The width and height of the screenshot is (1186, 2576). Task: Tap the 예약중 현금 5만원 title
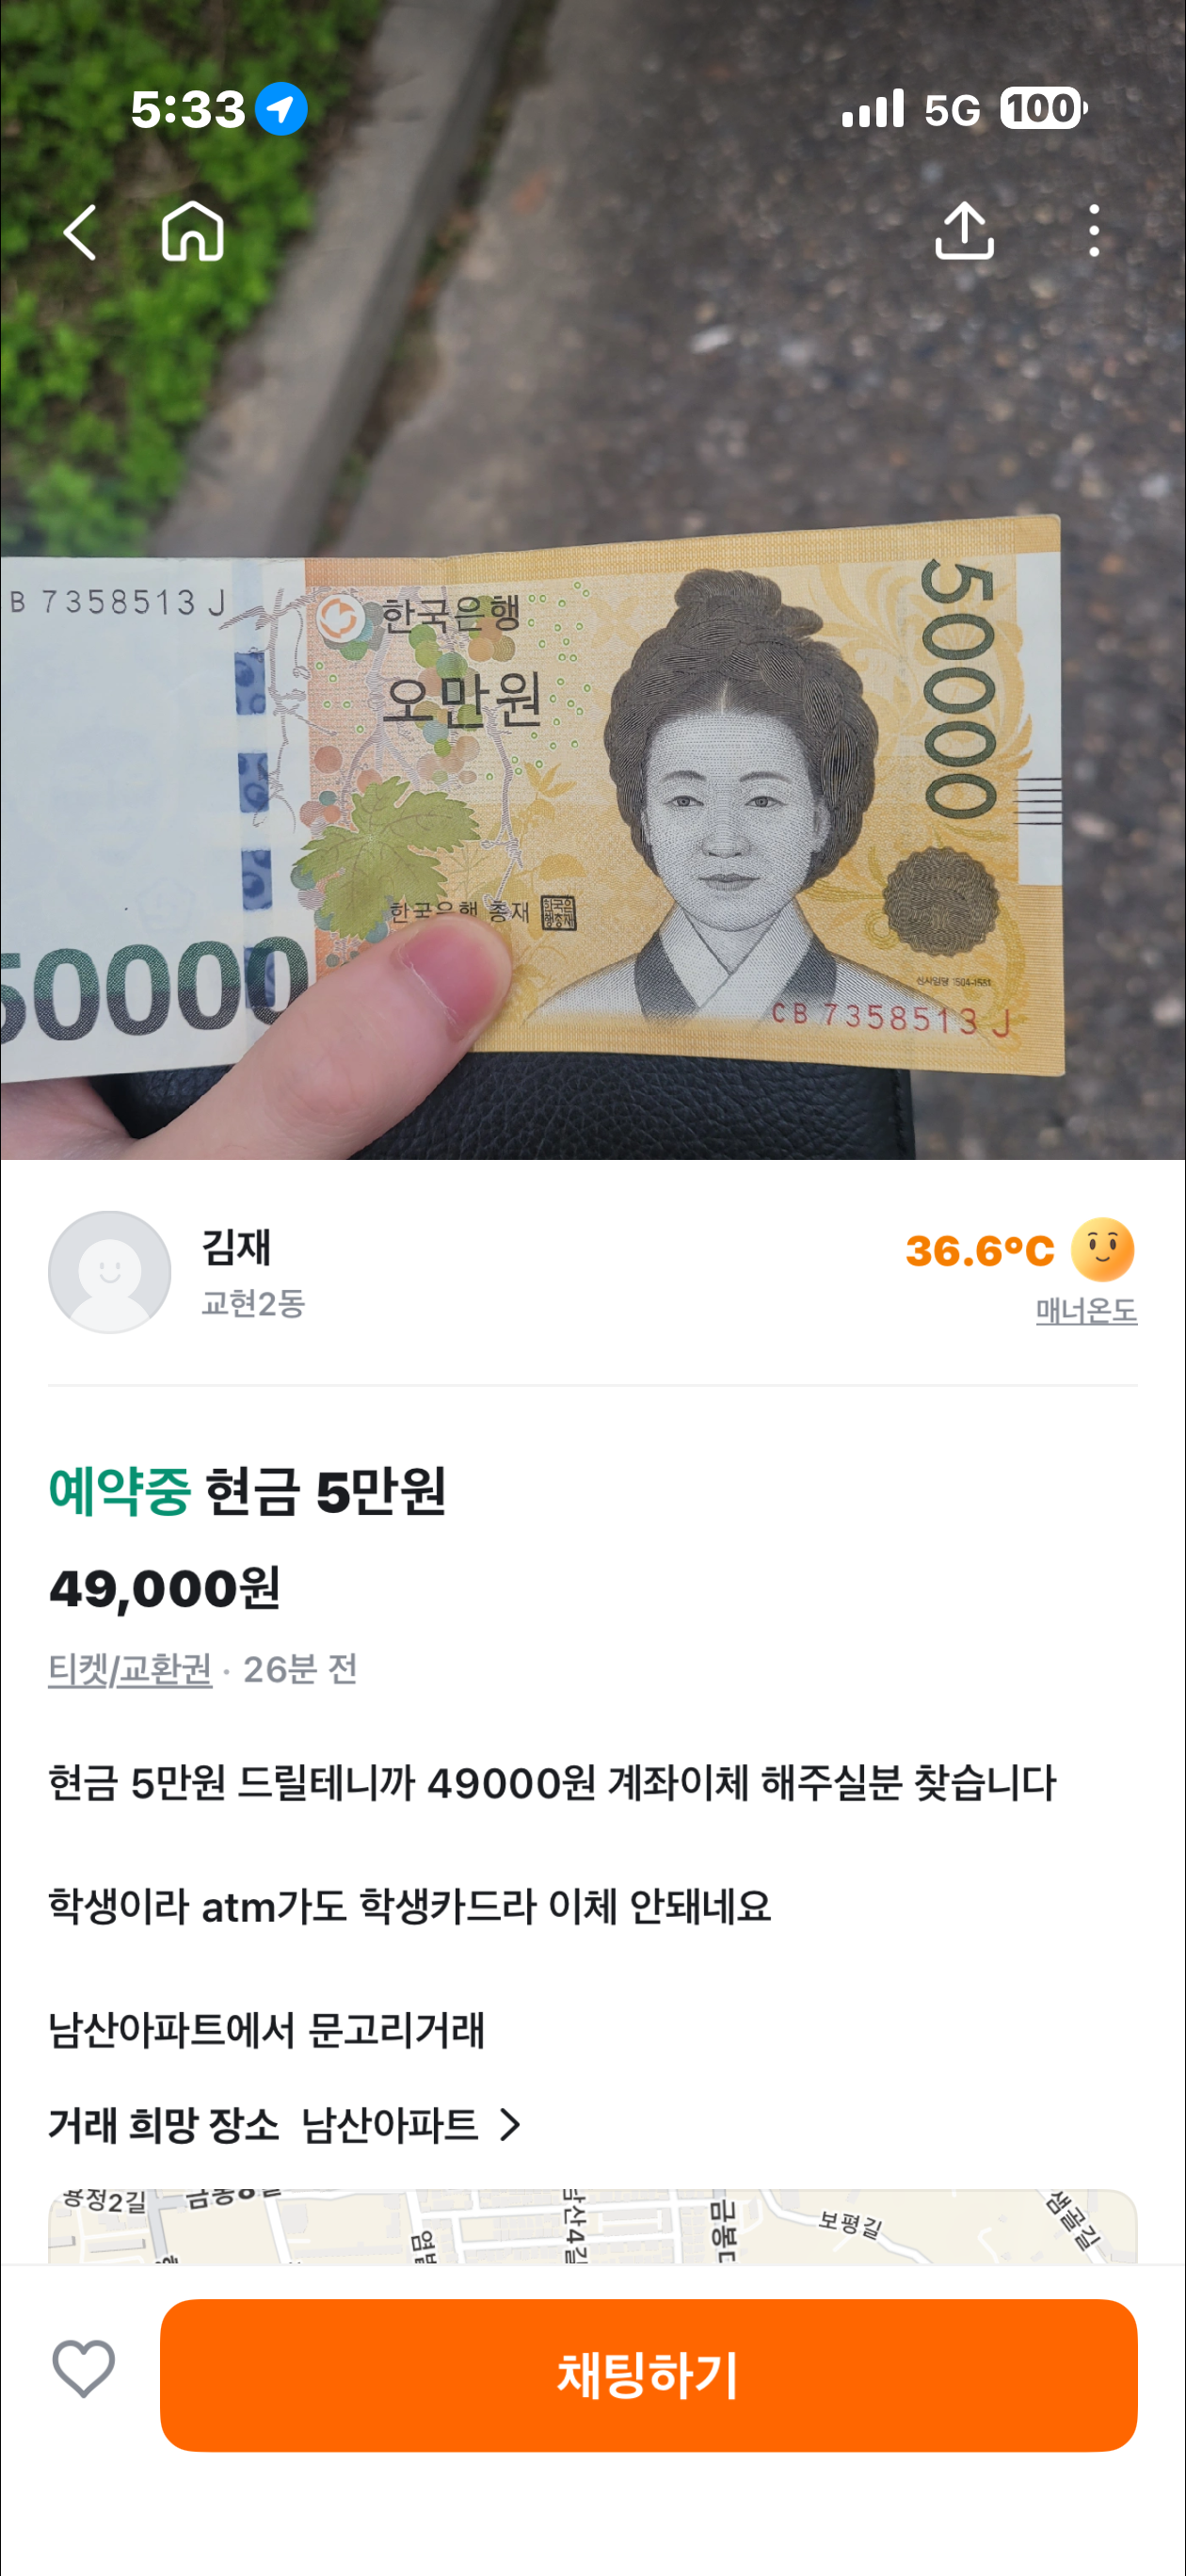coord(247,1491)
